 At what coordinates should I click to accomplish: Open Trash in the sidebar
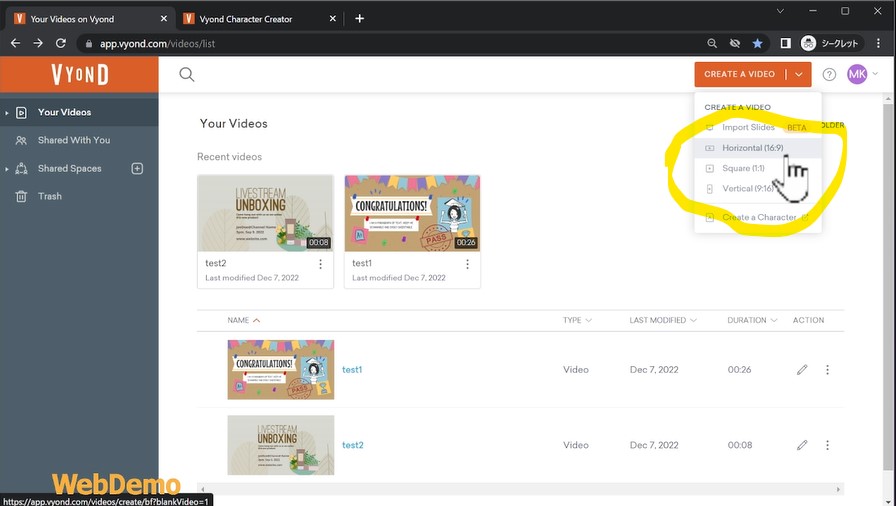tap(79, 196)
